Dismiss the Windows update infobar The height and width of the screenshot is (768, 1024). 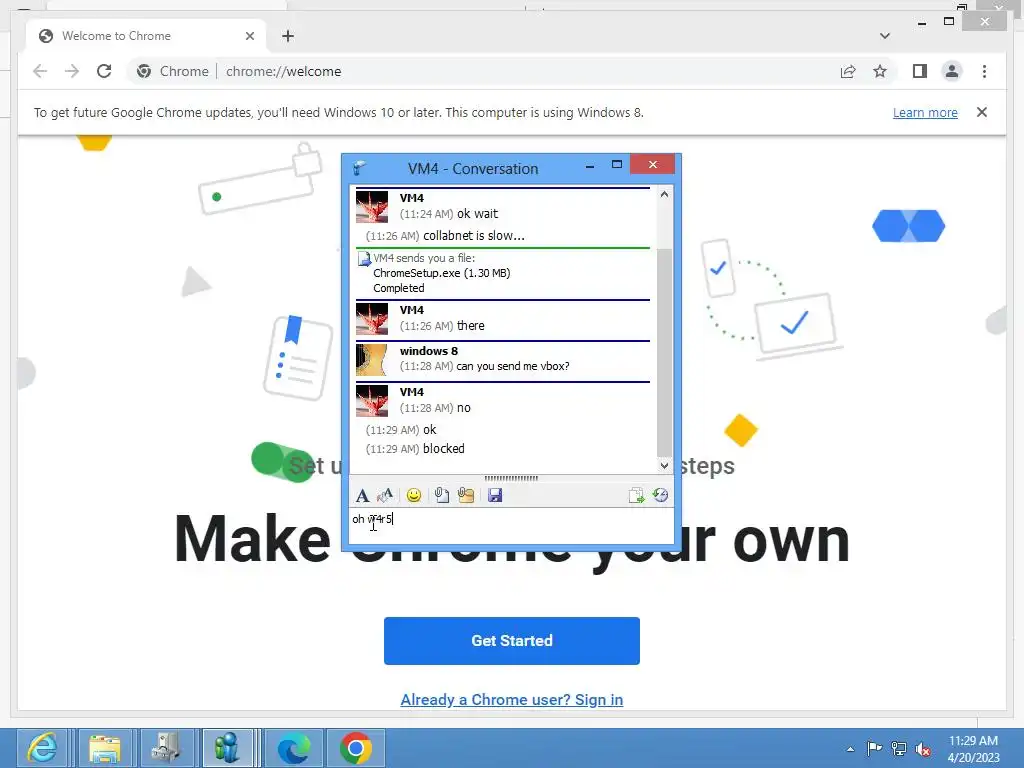pos(982,112)
